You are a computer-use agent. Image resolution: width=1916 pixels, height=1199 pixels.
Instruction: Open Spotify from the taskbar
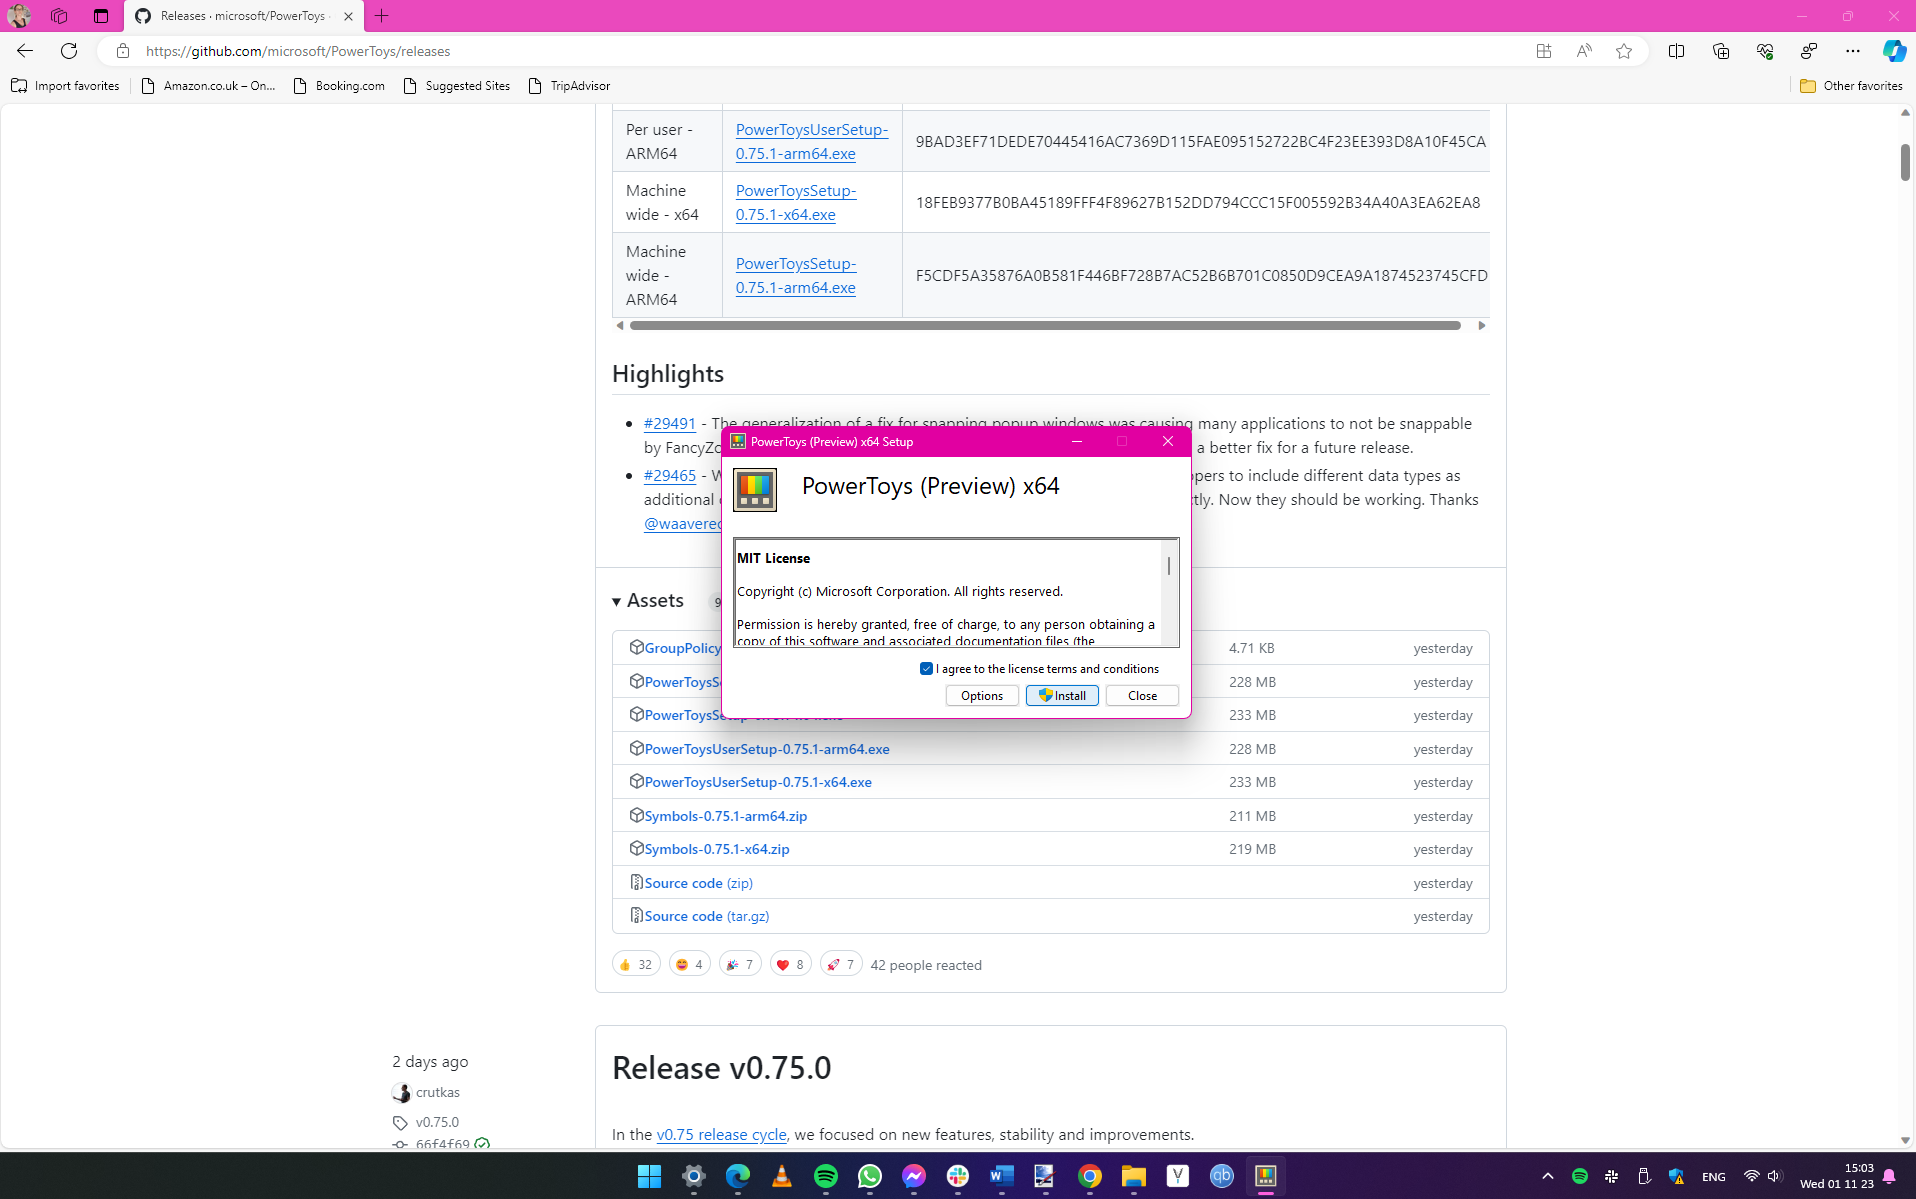tap(826, 1176)
